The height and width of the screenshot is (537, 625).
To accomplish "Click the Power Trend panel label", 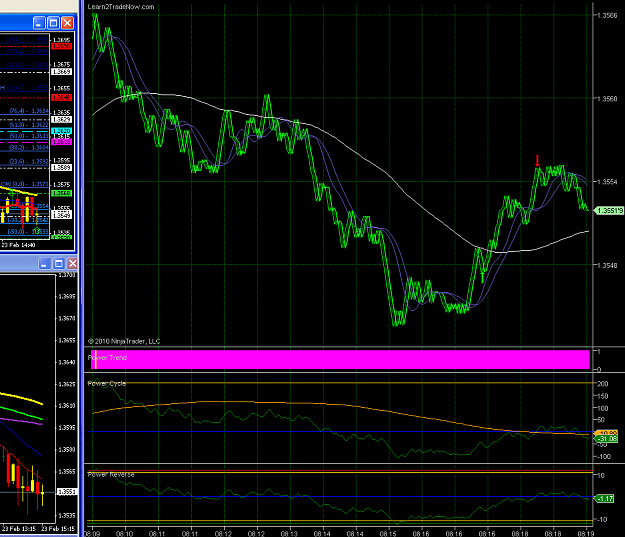I will 107,358.
